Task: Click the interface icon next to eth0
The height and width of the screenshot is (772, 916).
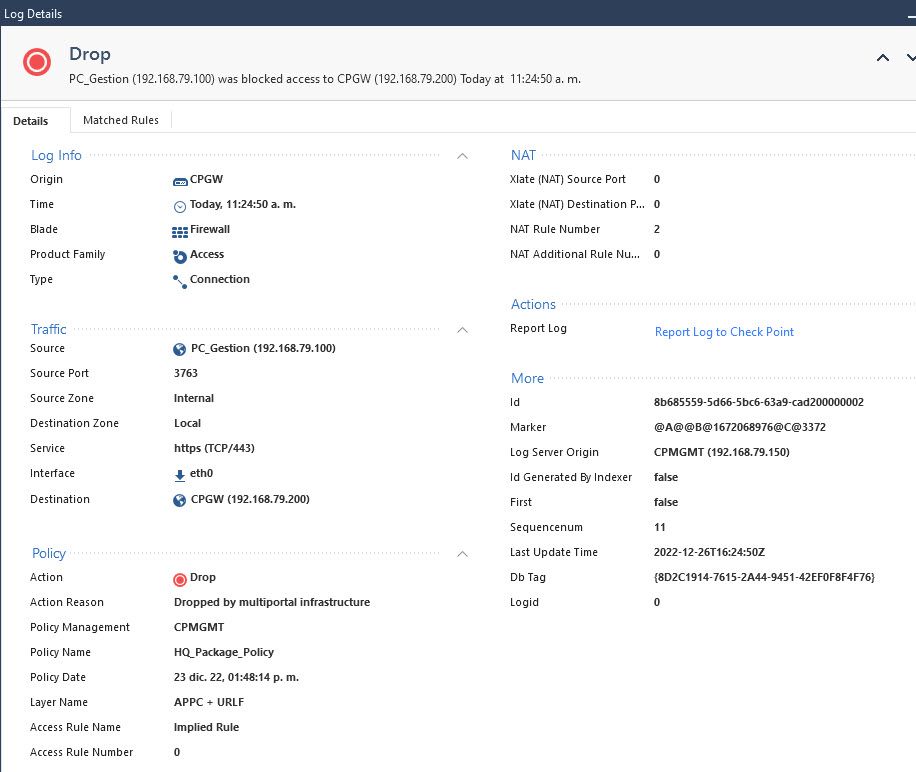Action: point(178,473)
